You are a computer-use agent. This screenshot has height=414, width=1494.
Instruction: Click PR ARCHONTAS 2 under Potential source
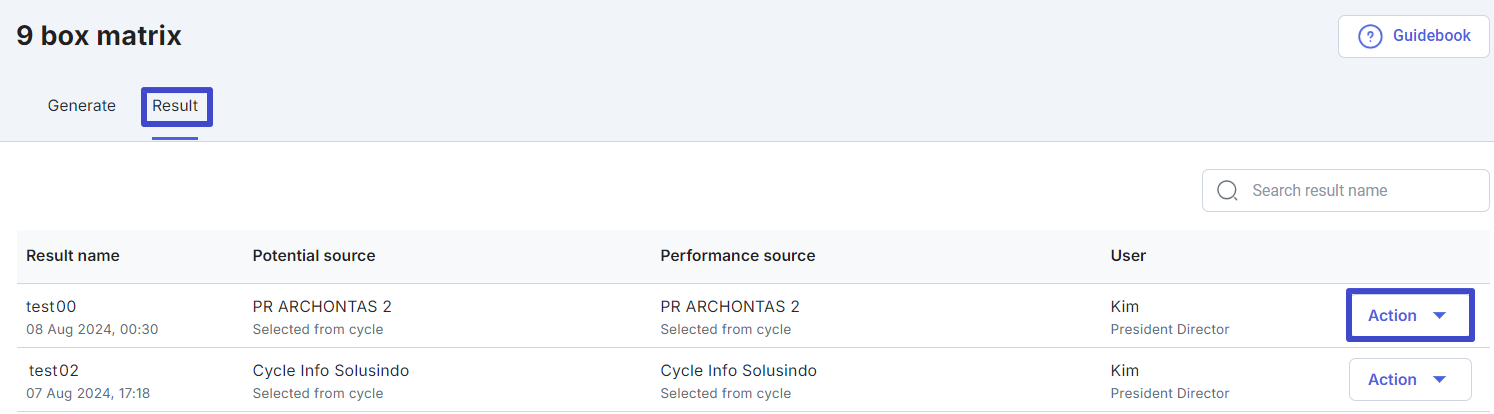[322, 307]
